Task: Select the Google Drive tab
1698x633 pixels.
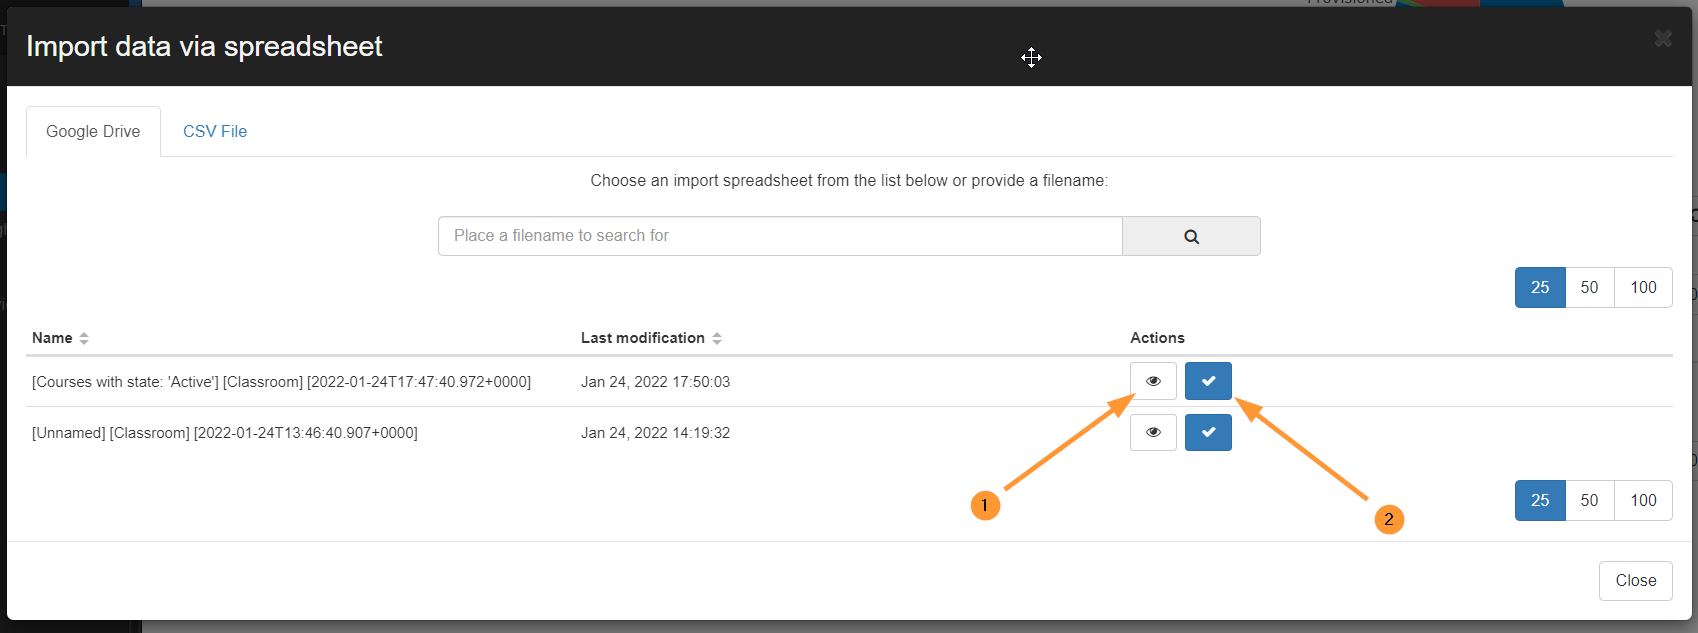Action: pos(93,131)
